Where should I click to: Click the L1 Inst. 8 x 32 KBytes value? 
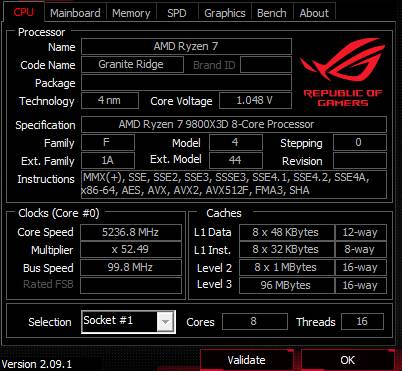(x=287, y=250)
